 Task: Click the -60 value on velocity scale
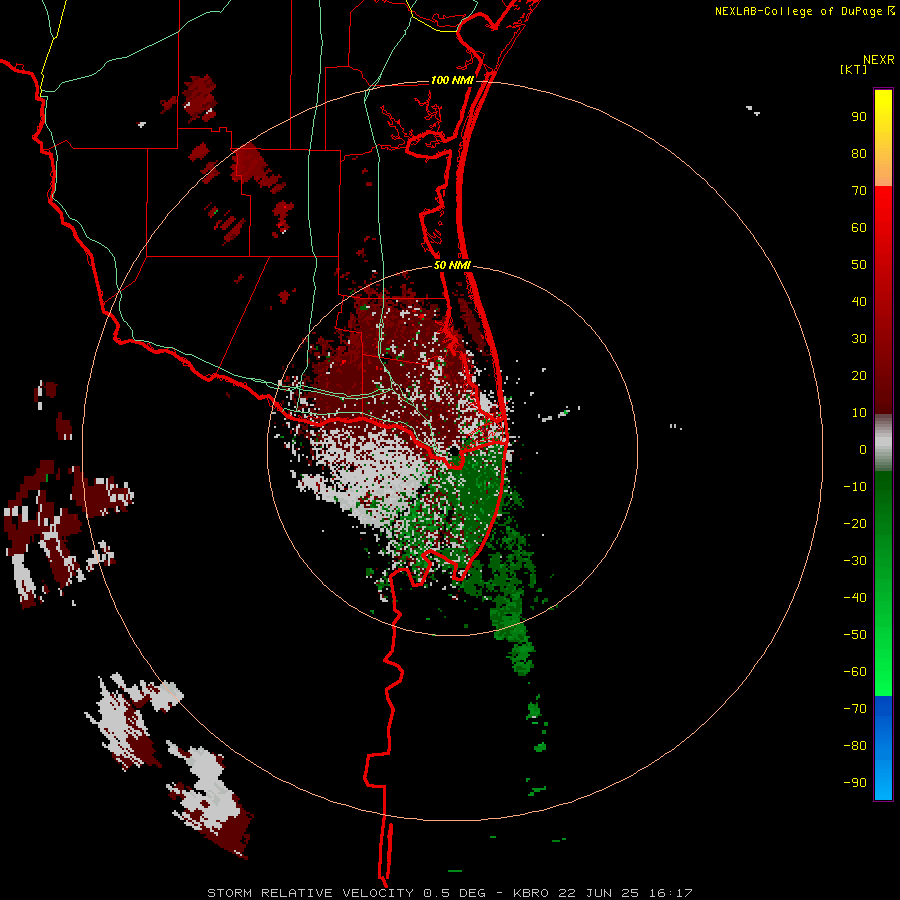tap(855, 672)
